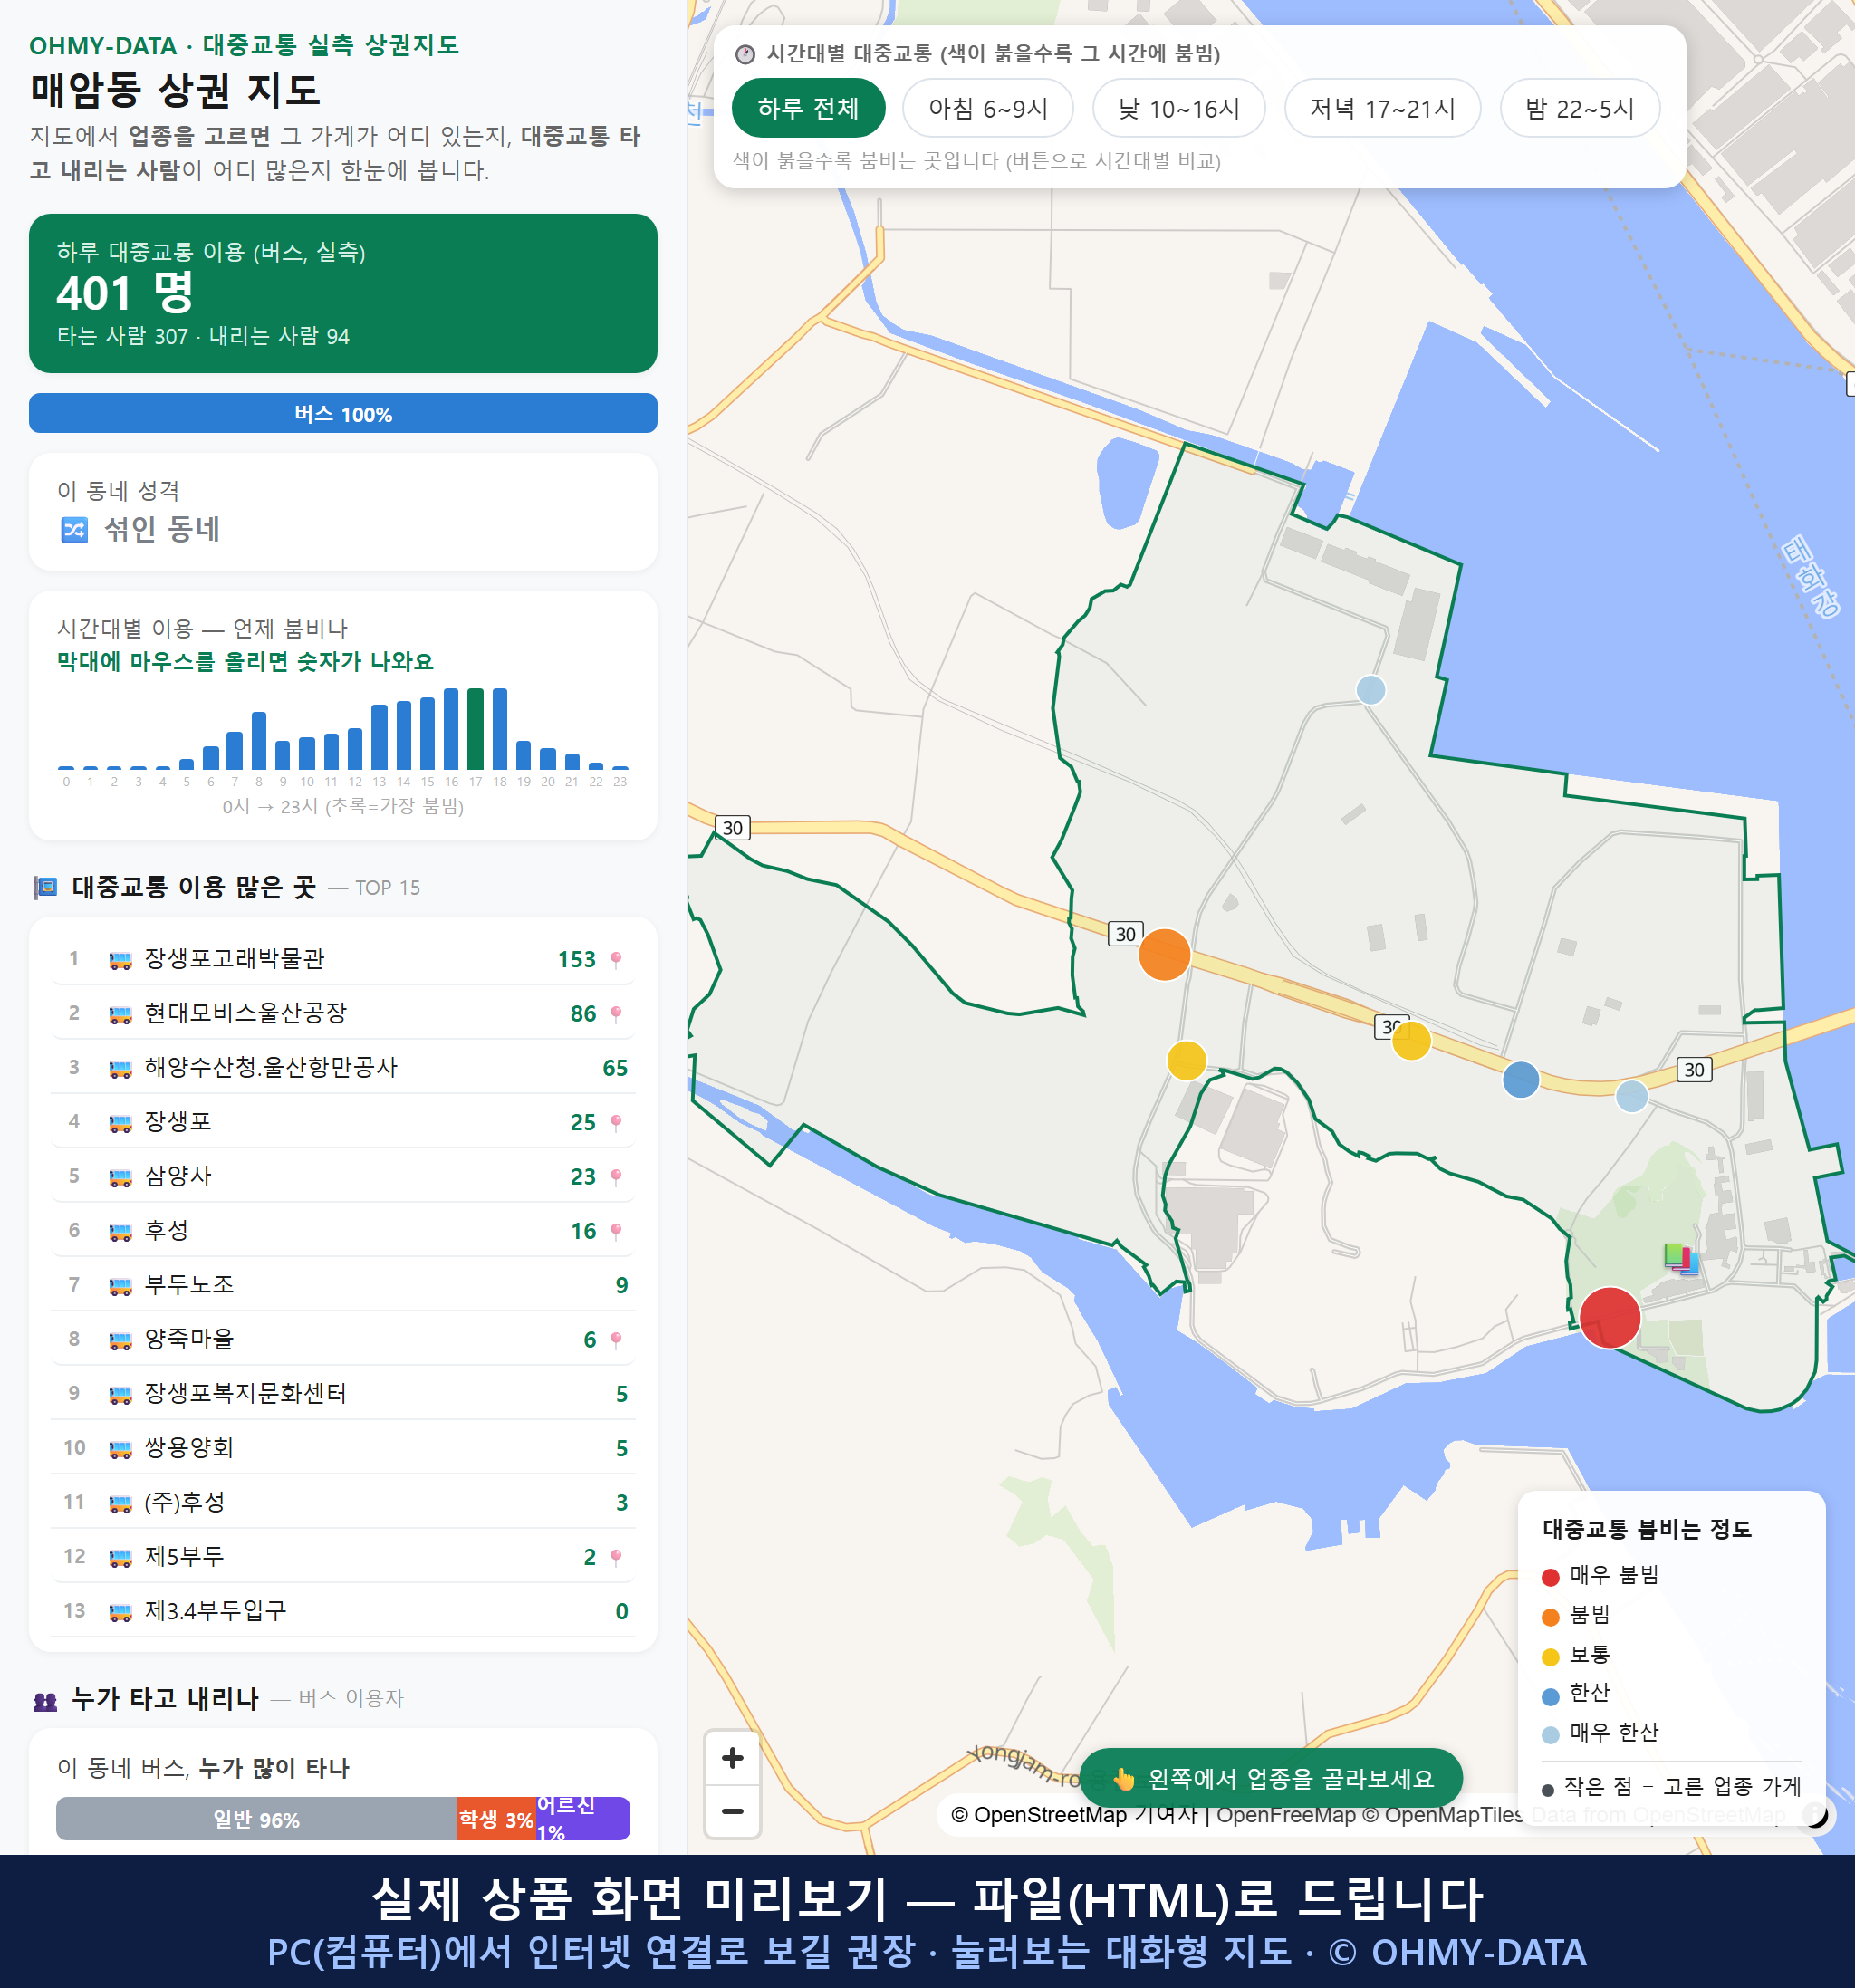Image resolution: width=1855 pixels, height=1988 pixels.
Task: Click the 401 명 daily ridership figure
Action: click(x=125, y=293)
